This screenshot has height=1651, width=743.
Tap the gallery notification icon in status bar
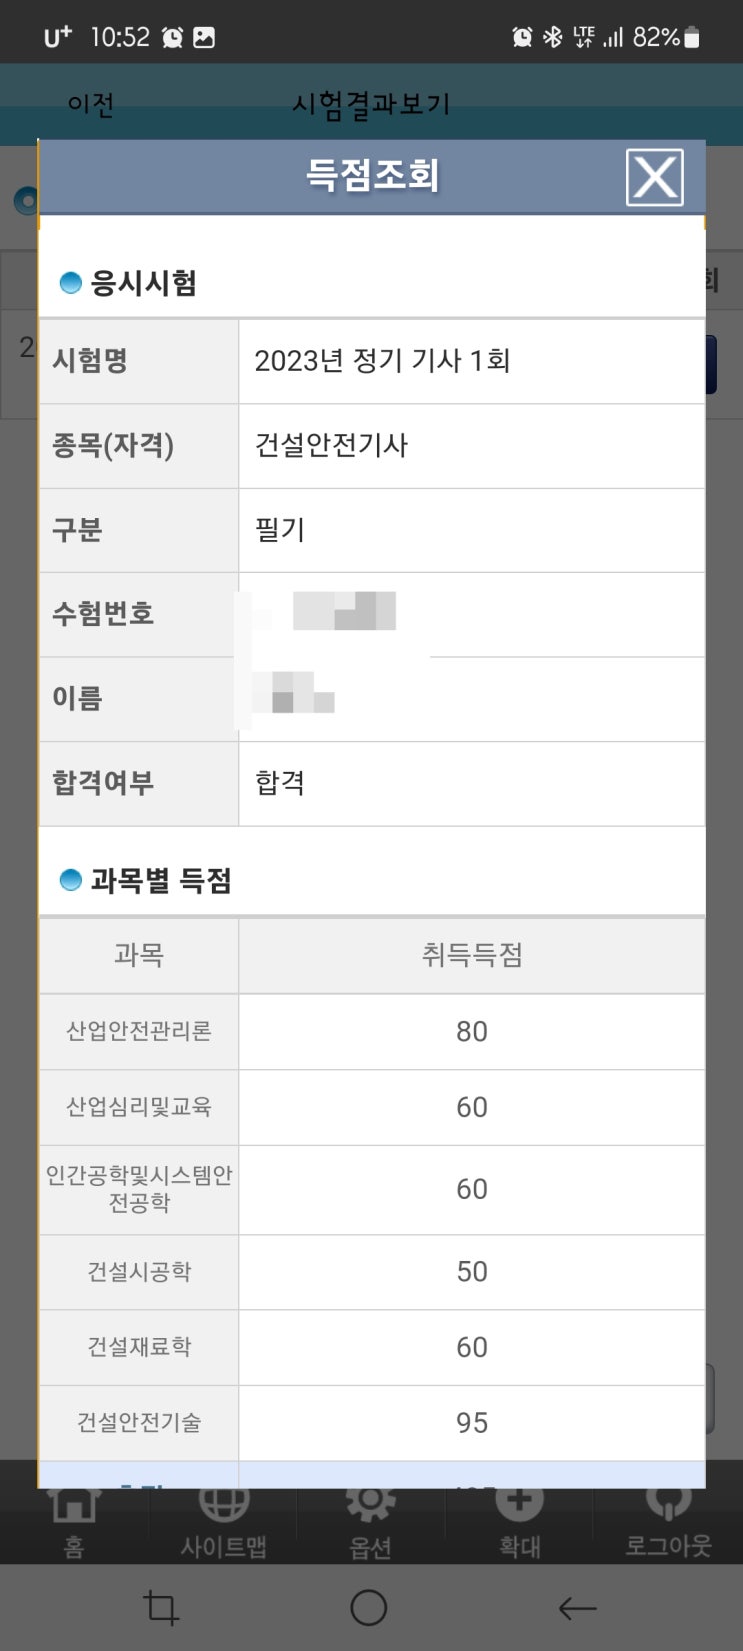pyautogui.click(x=204, y=38)
